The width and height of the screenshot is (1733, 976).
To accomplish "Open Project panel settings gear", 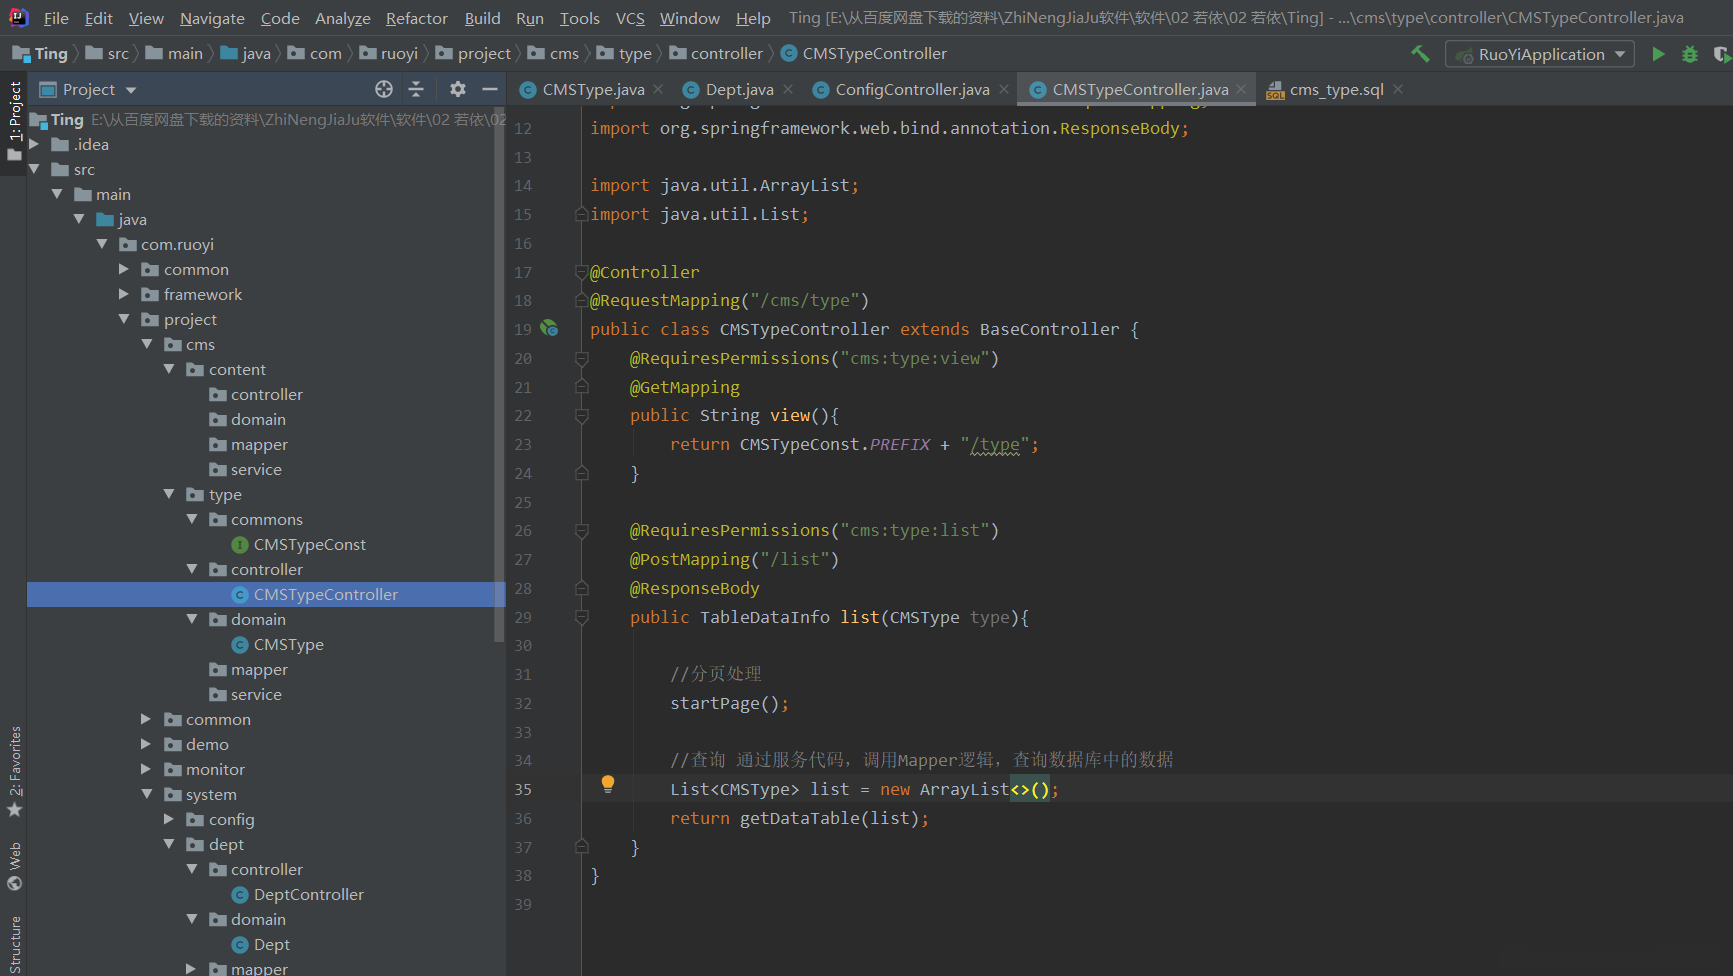I will (x=458, y=89).
